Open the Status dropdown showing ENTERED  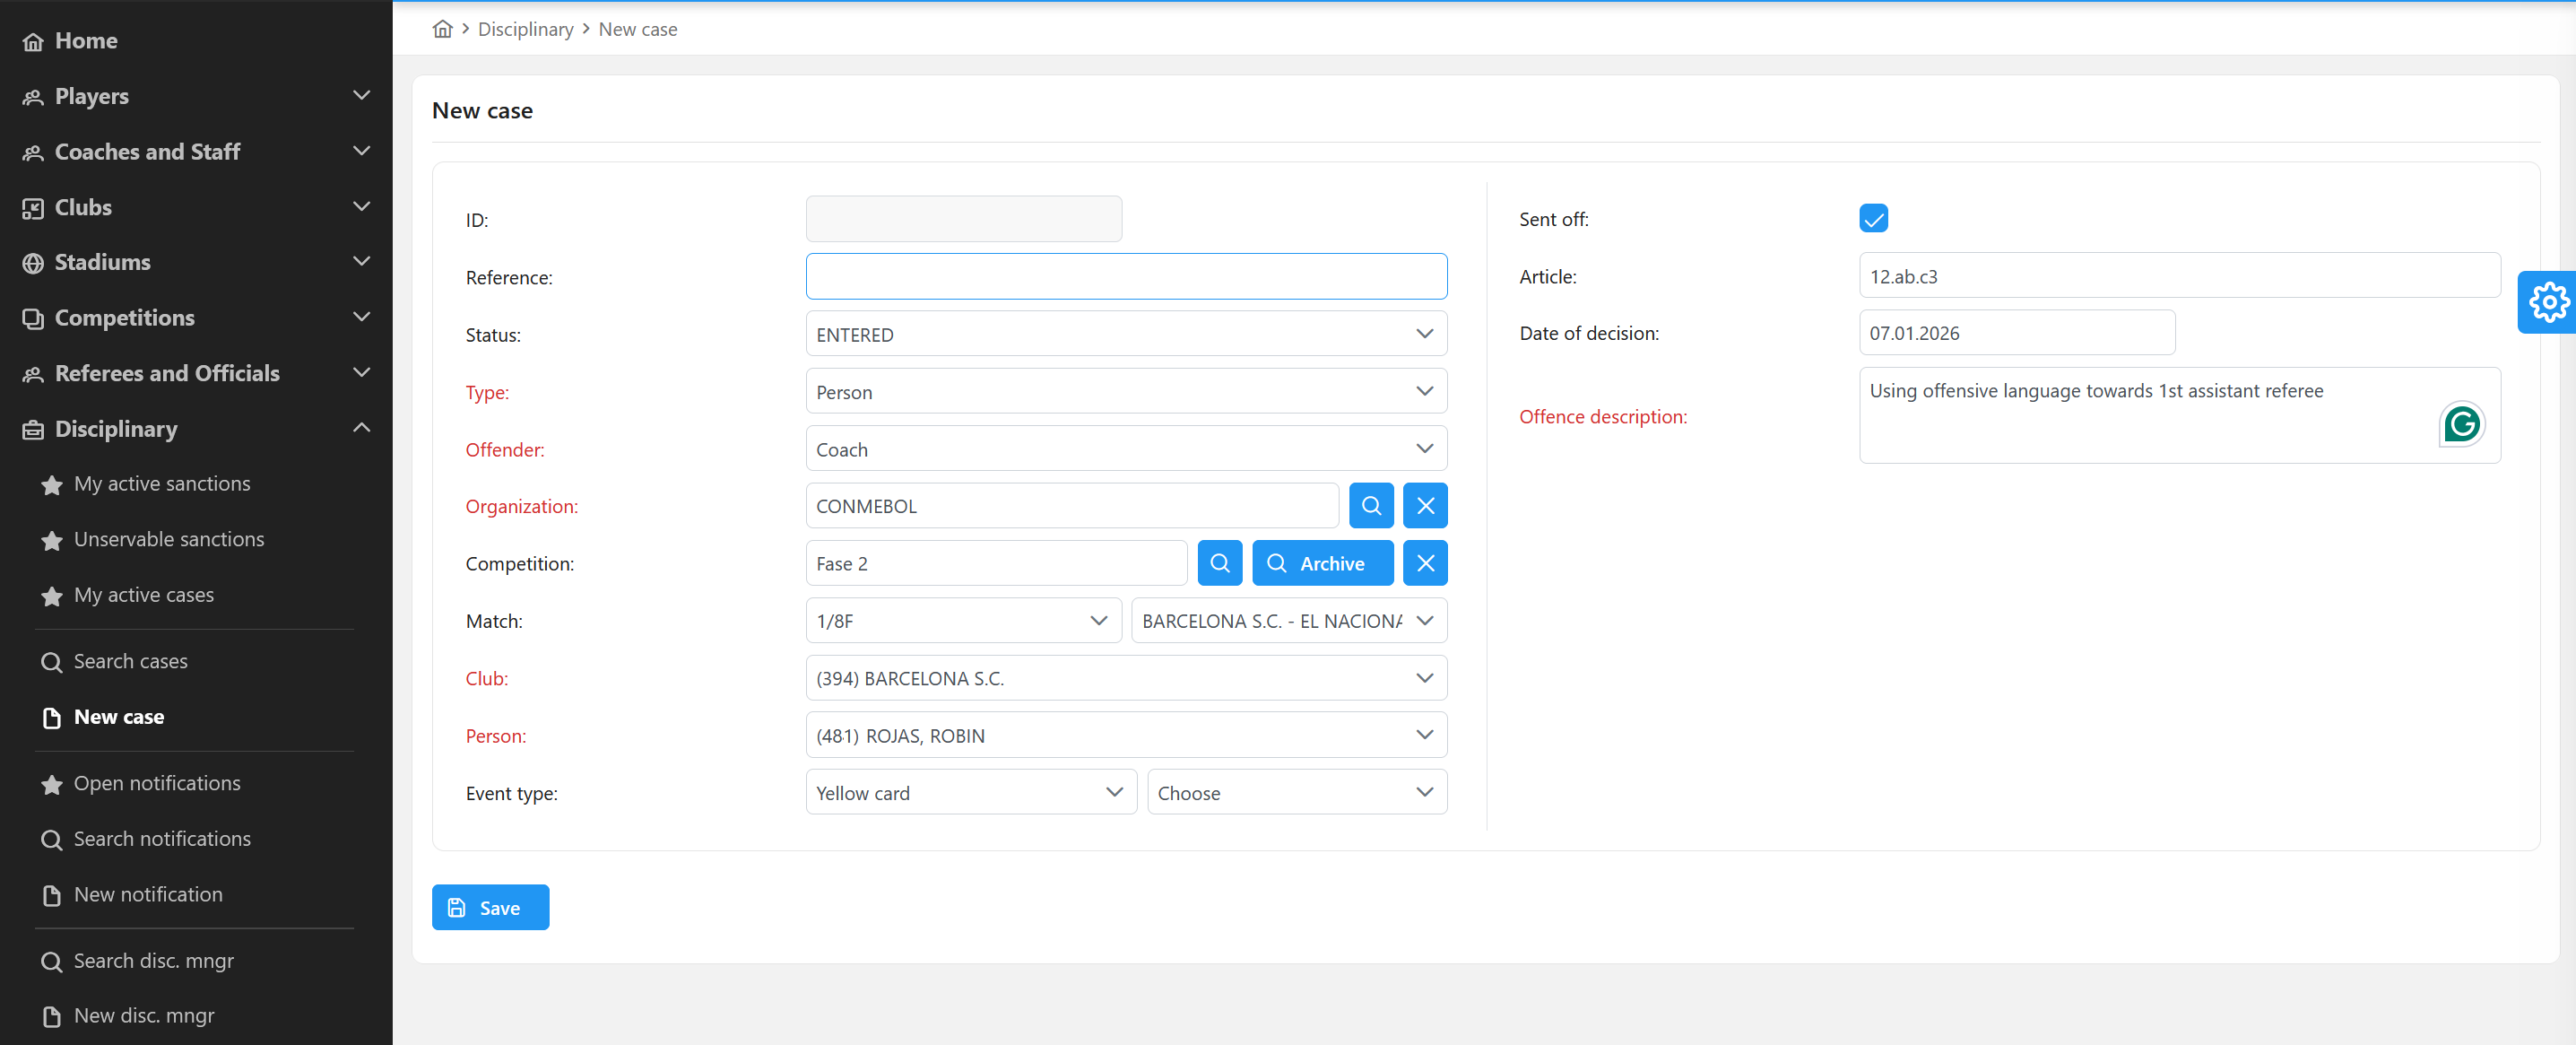(1125, 334)
